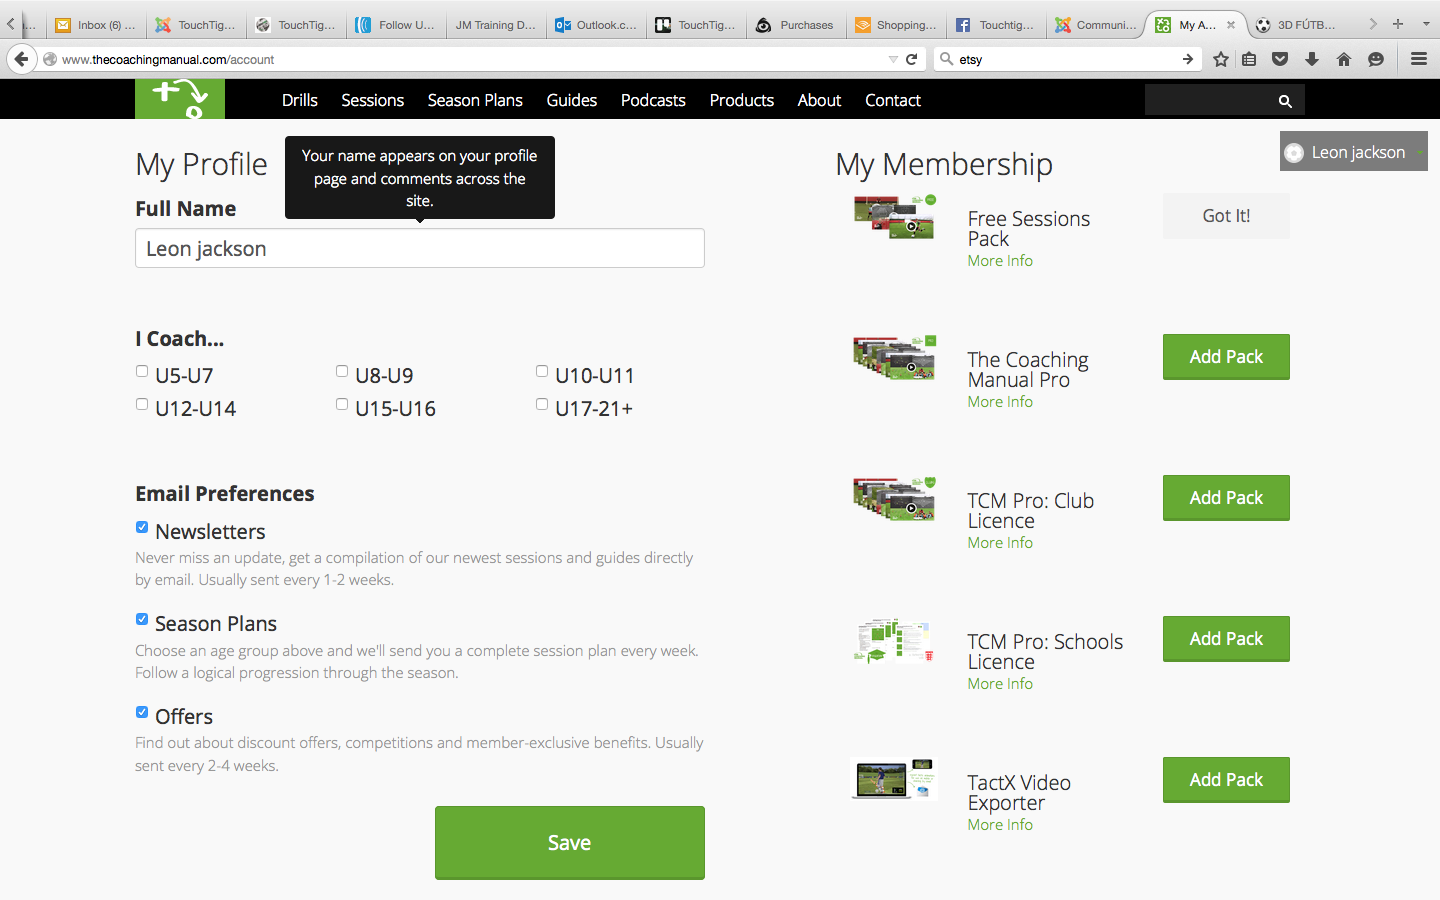This screenshot has height=900, width=1440.
Task: Open the bookmarks list icon
Action: [x=1249, y=59]
